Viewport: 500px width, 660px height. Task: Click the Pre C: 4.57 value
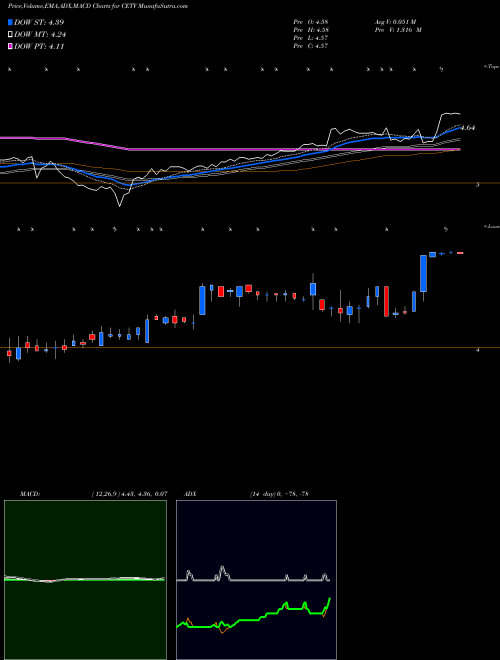coord(311,46)
